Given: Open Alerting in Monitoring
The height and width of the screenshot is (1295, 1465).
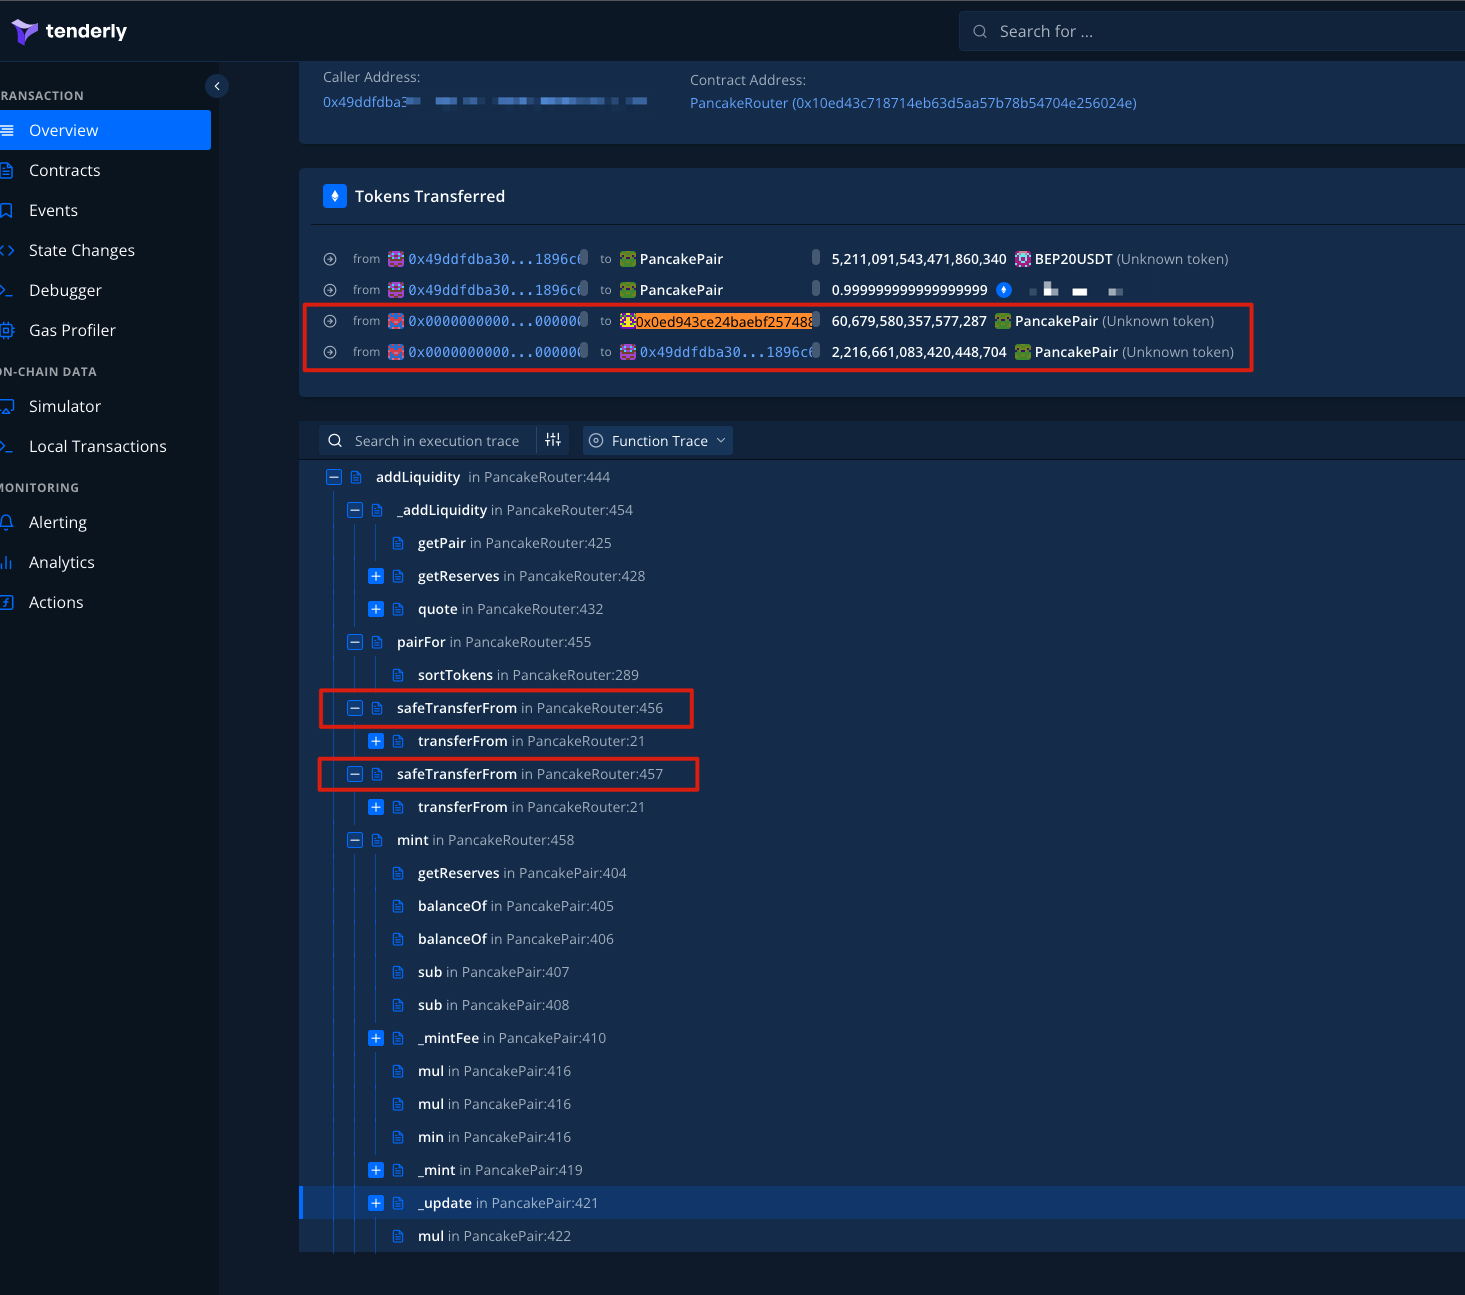Looking at the screenshot, I should tap(57, 522).
